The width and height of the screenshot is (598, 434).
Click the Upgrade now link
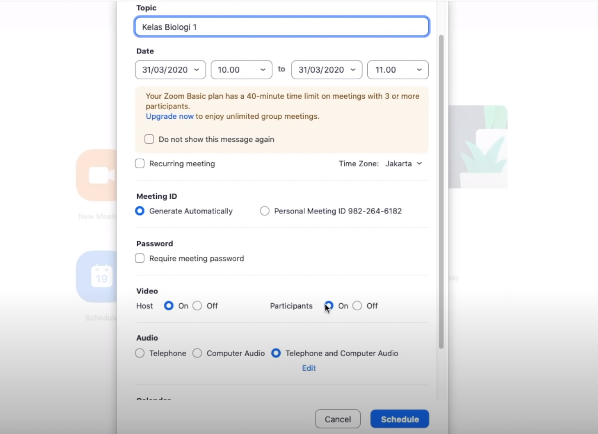click(170, 116)
